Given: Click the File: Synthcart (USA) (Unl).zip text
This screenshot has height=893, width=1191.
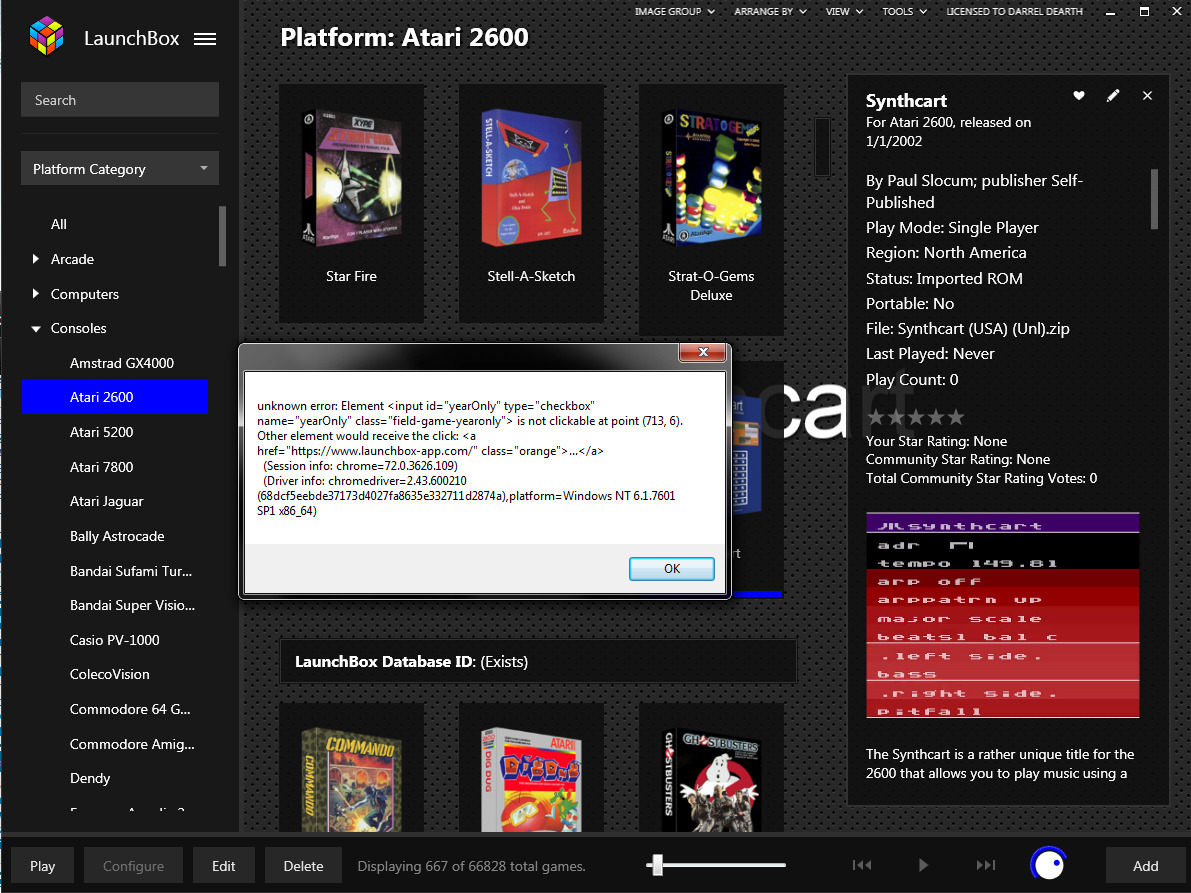Looking at the screenshot, I should click(x=968, y=329).
